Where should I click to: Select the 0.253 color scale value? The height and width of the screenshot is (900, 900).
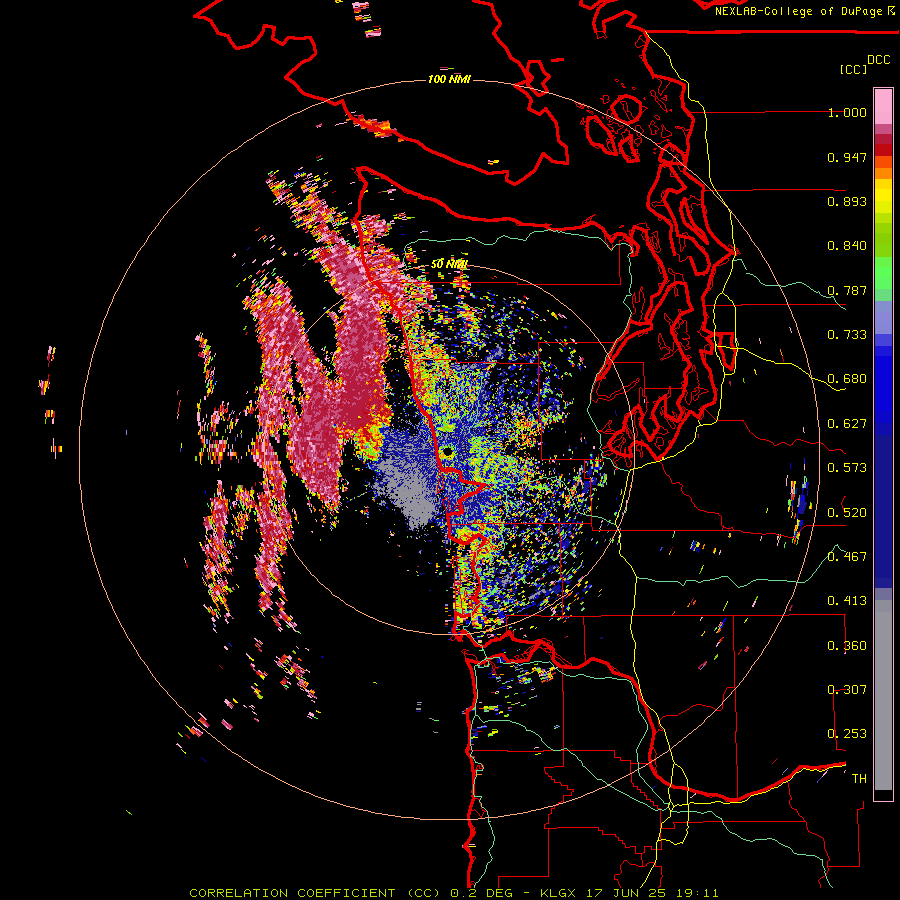click(847, 734)
